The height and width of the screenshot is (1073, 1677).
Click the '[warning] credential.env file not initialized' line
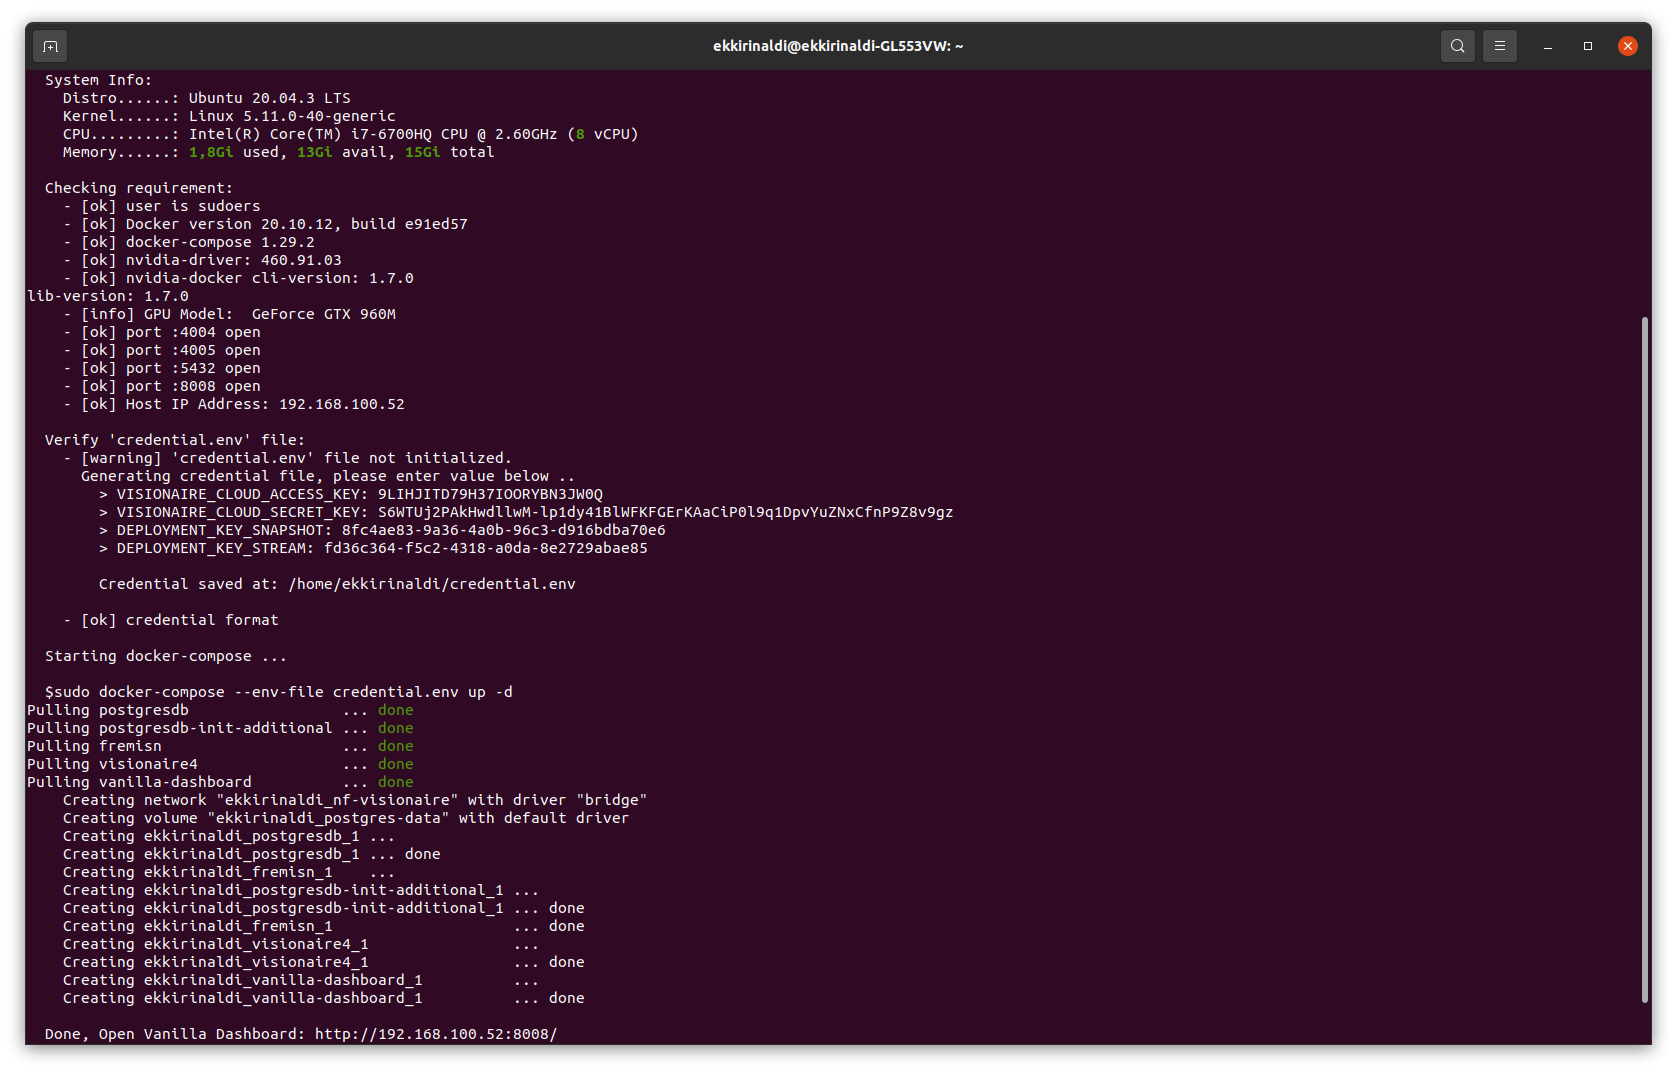pos(287,458)
